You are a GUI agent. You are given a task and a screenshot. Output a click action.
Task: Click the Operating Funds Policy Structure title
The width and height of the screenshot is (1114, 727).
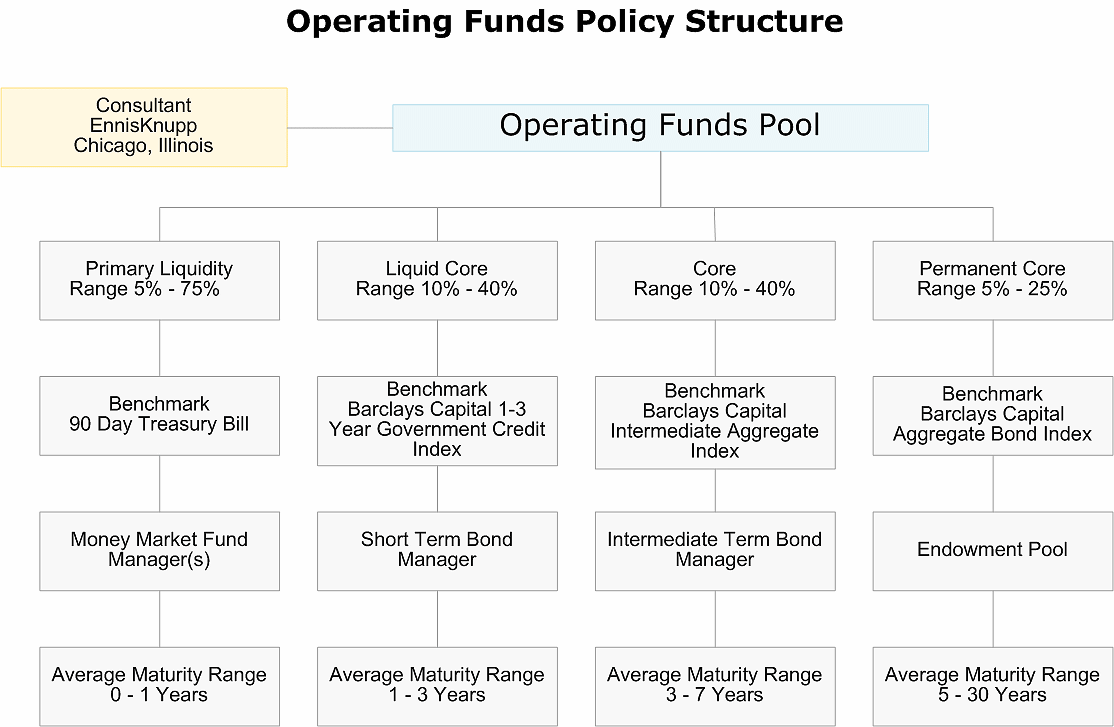pos(565,21)
